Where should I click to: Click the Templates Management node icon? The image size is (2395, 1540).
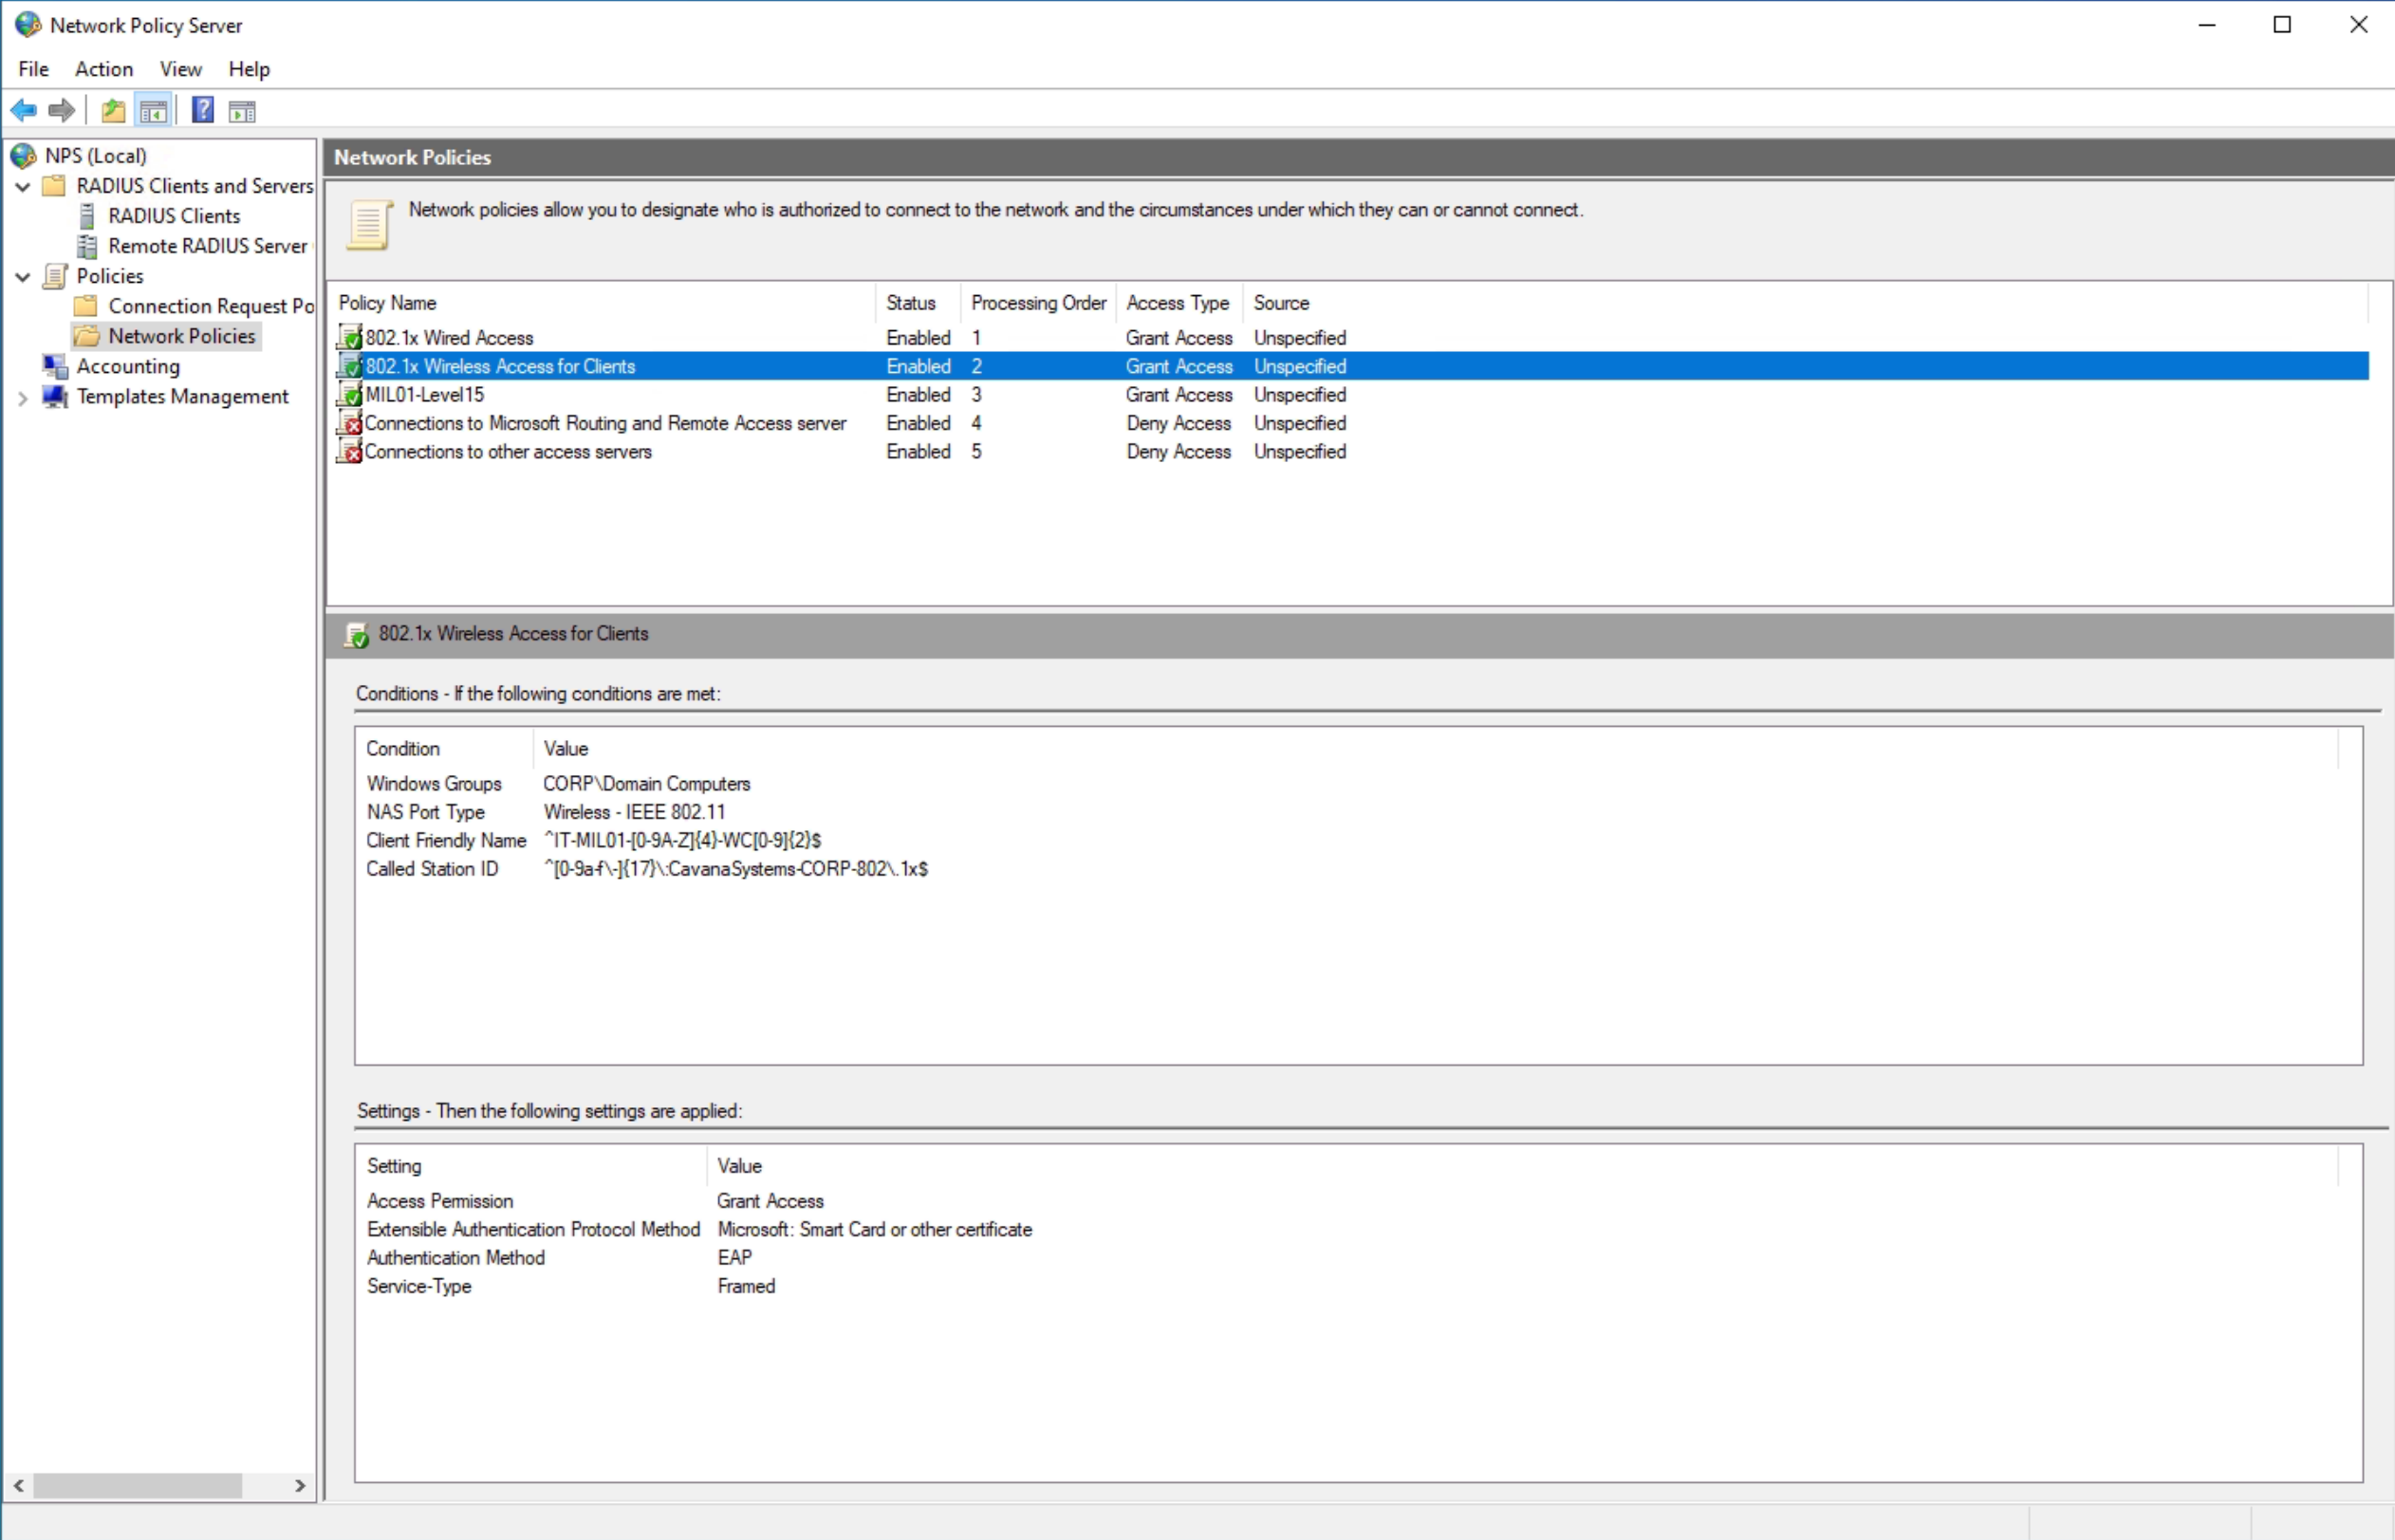pyautogui.click(x=55, y=396)
